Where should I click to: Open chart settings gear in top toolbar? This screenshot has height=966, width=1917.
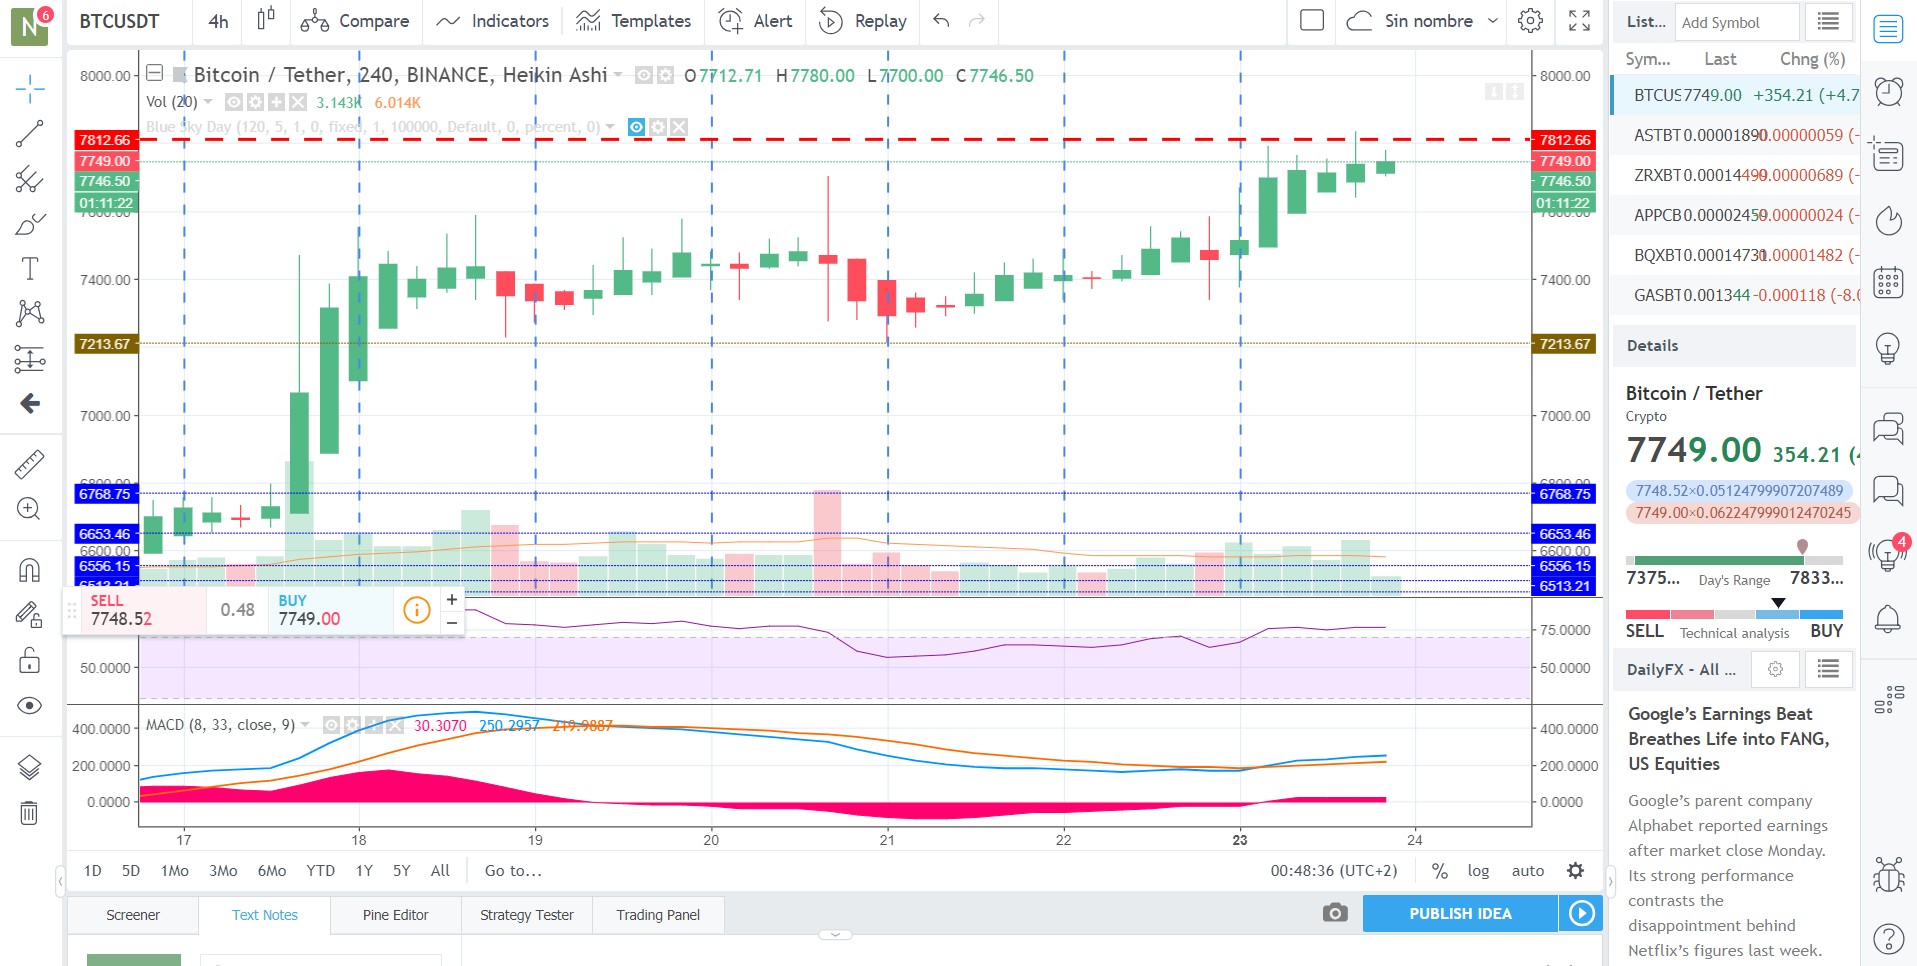[x=1530, y=21]
